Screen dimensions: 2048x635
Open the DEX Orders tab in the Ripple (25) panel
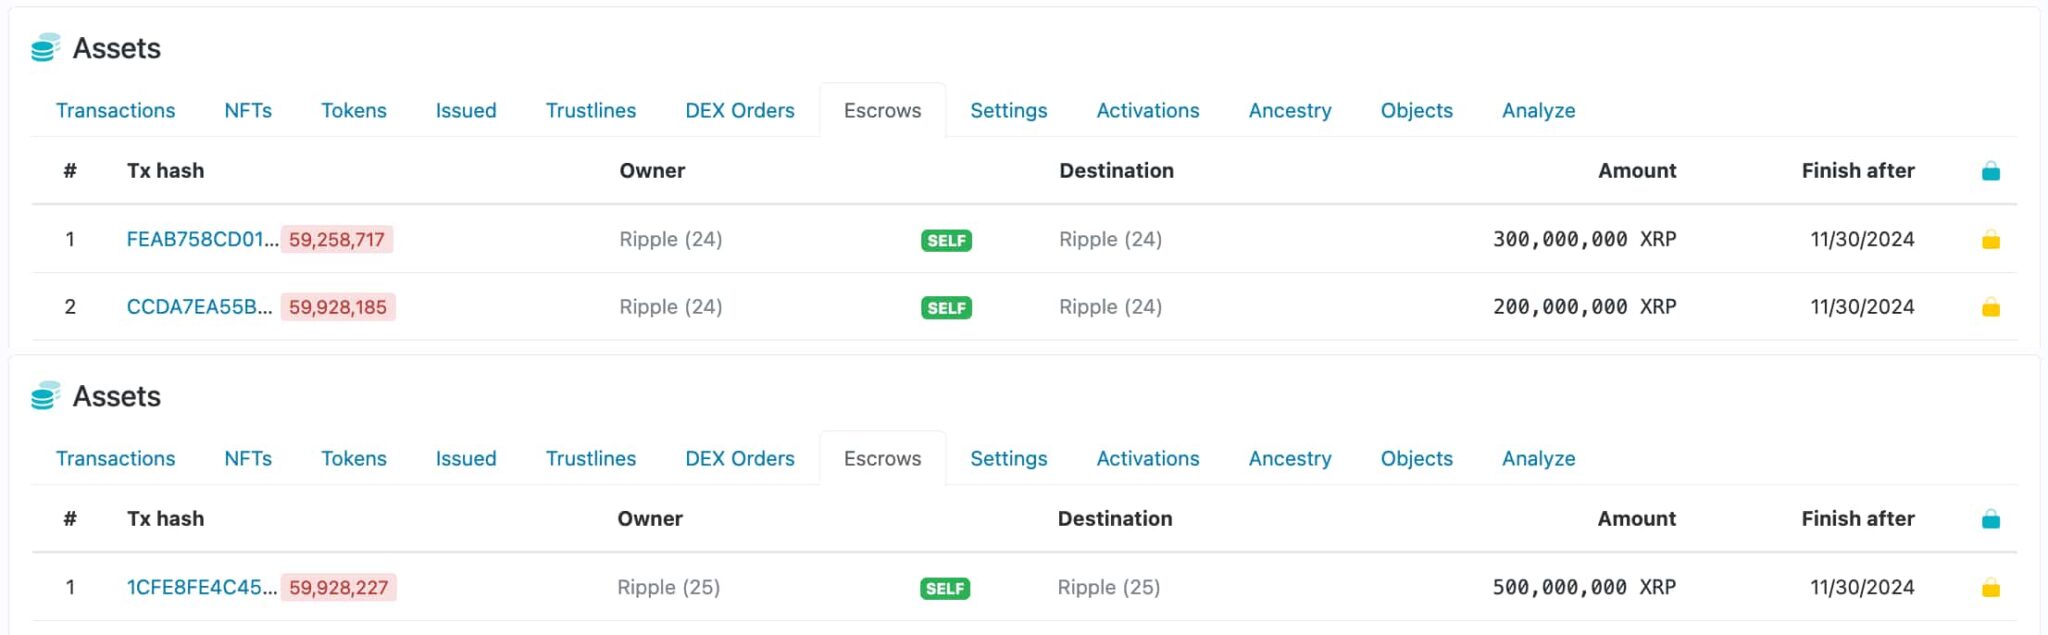pos(739,458)
